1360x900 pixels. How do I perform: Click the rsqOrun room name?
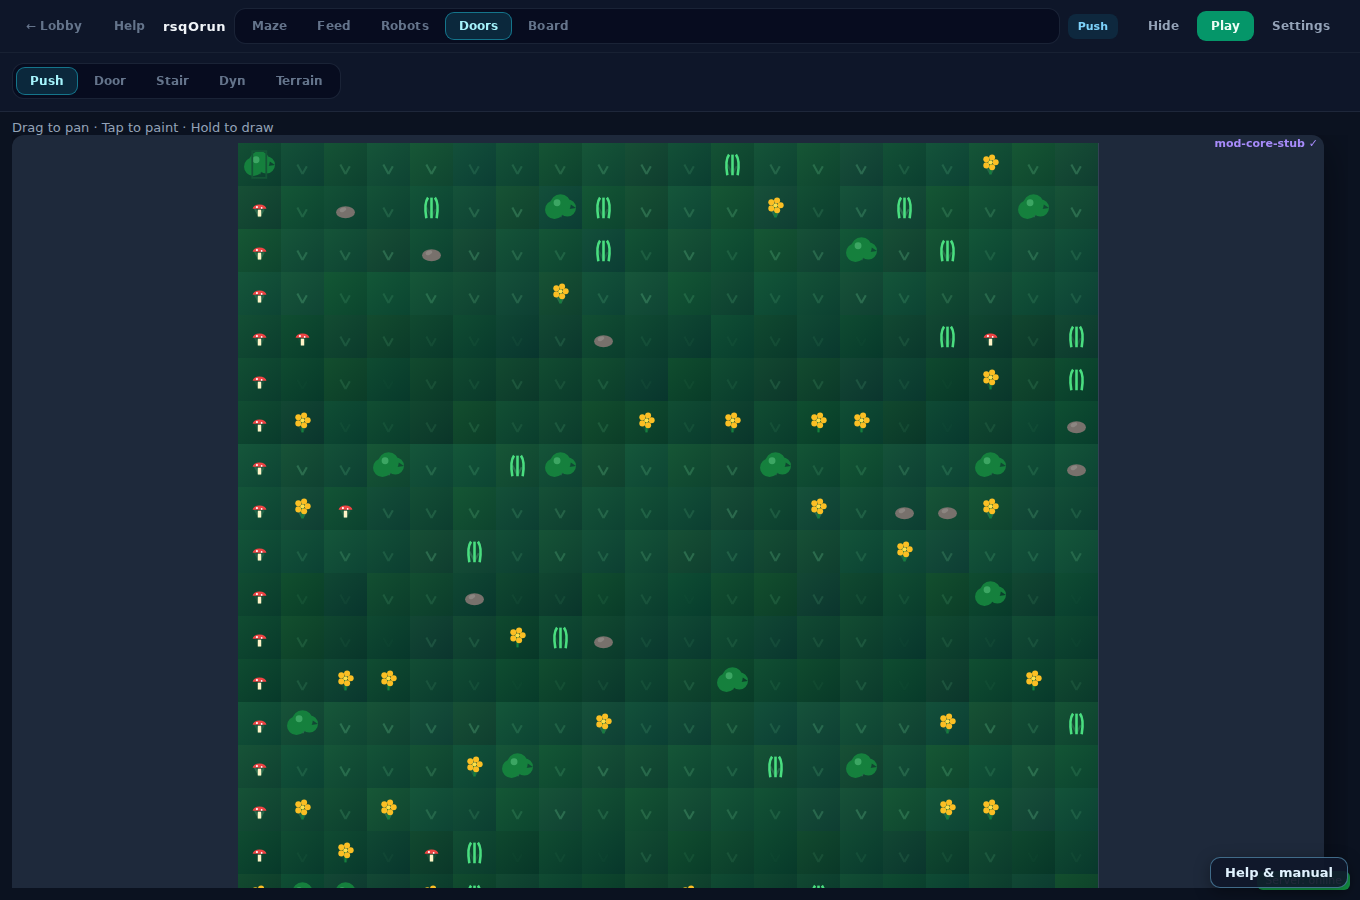pos(194,26)
